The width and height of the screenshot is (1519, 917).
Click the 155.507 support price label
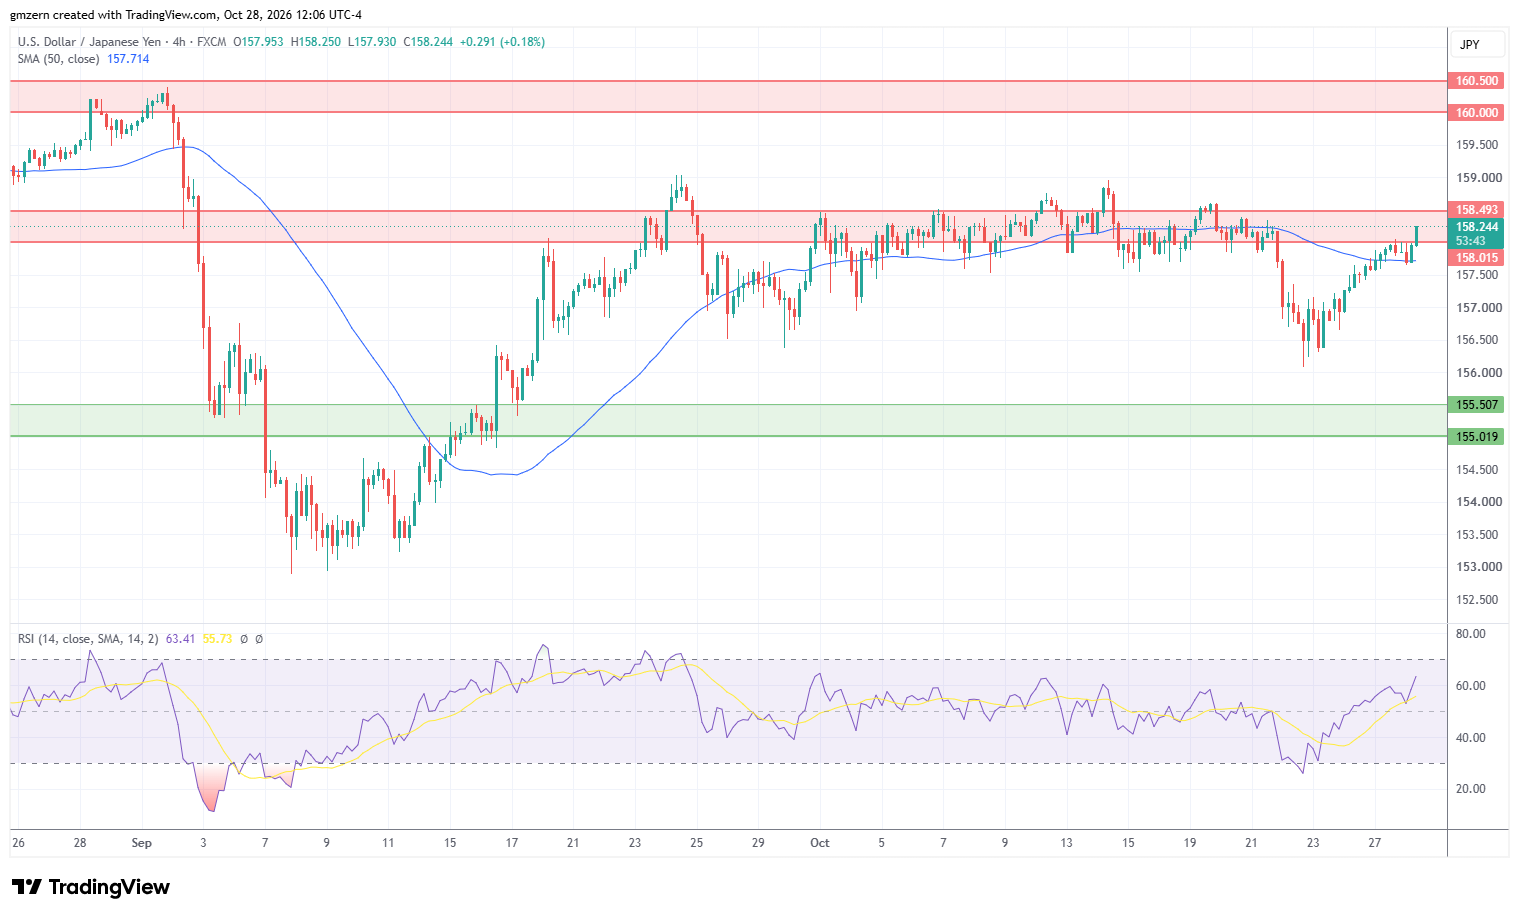[1476, 405]
